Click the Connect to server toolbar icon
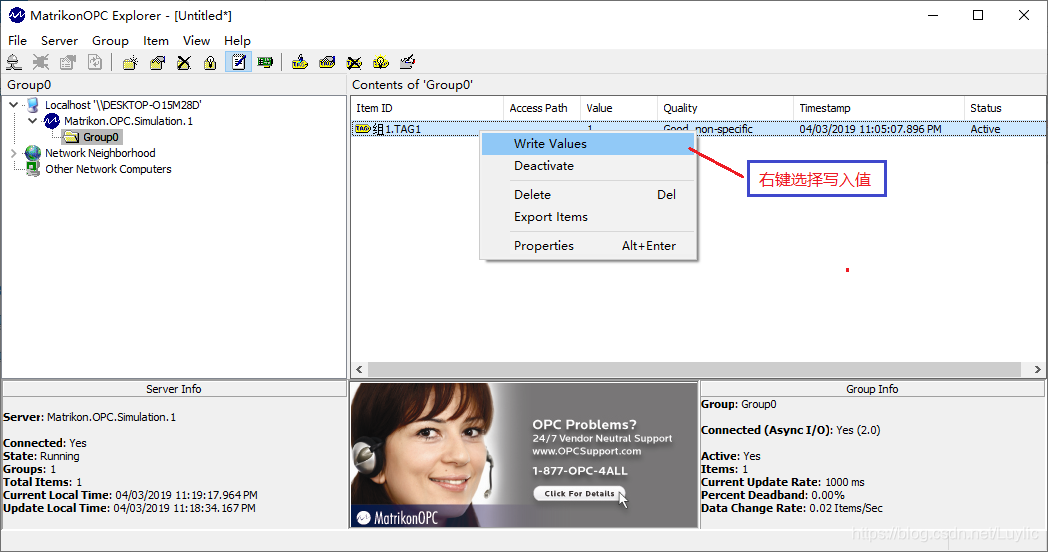 pos(14,62)
